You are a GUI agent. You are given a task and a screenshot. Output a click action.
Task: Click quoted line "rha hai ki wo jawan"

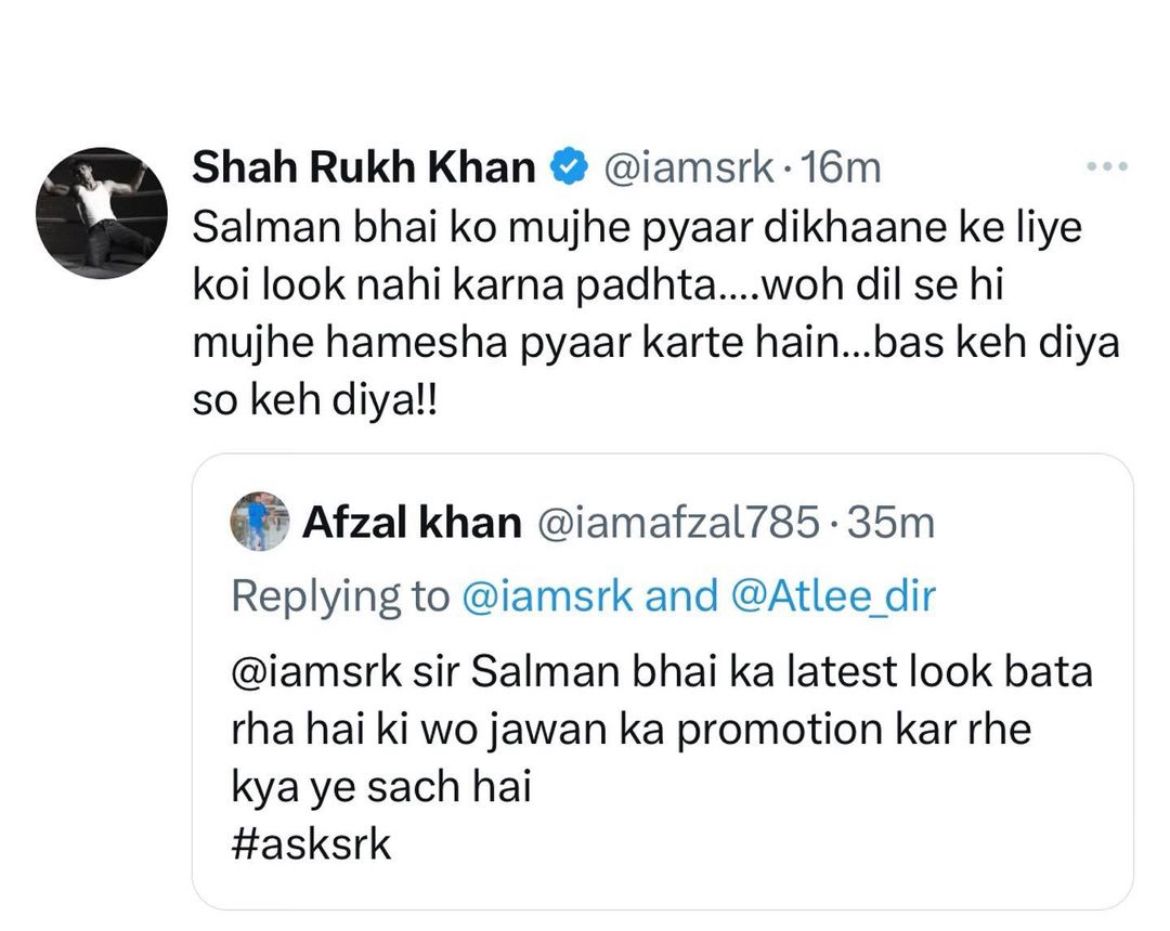(630, 730)
